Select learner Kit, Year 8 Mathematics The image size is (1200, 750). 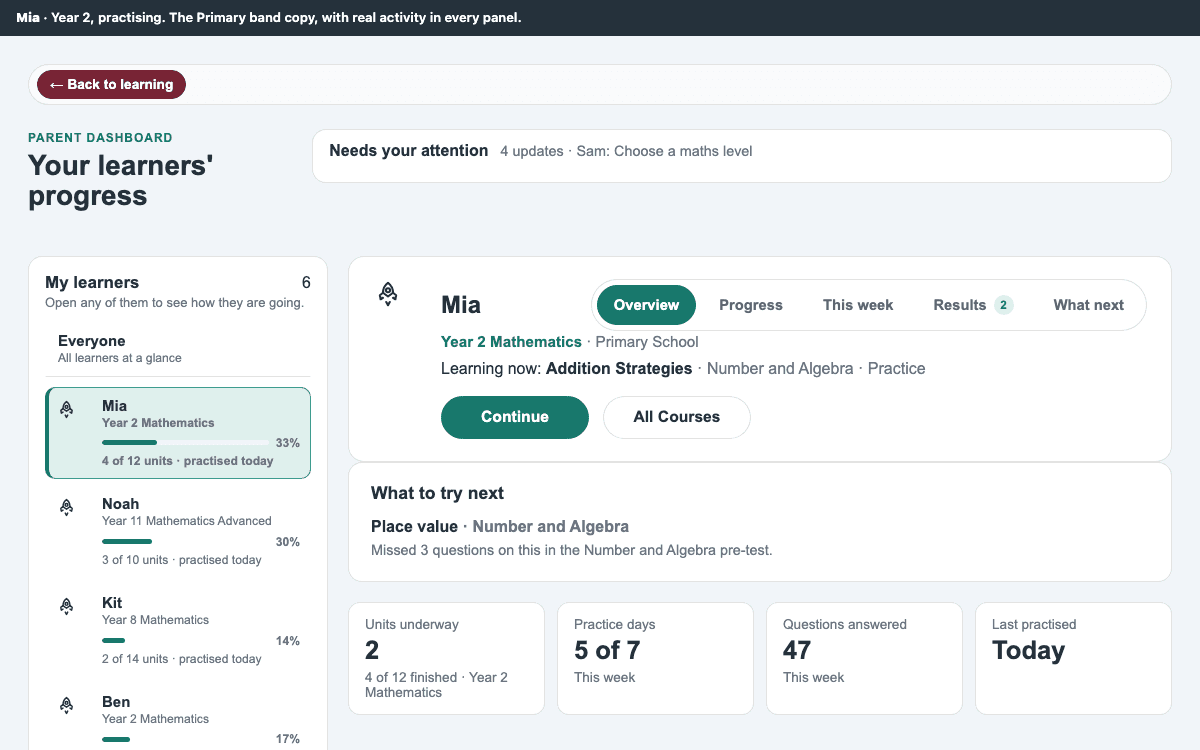(x=178, y=630)
